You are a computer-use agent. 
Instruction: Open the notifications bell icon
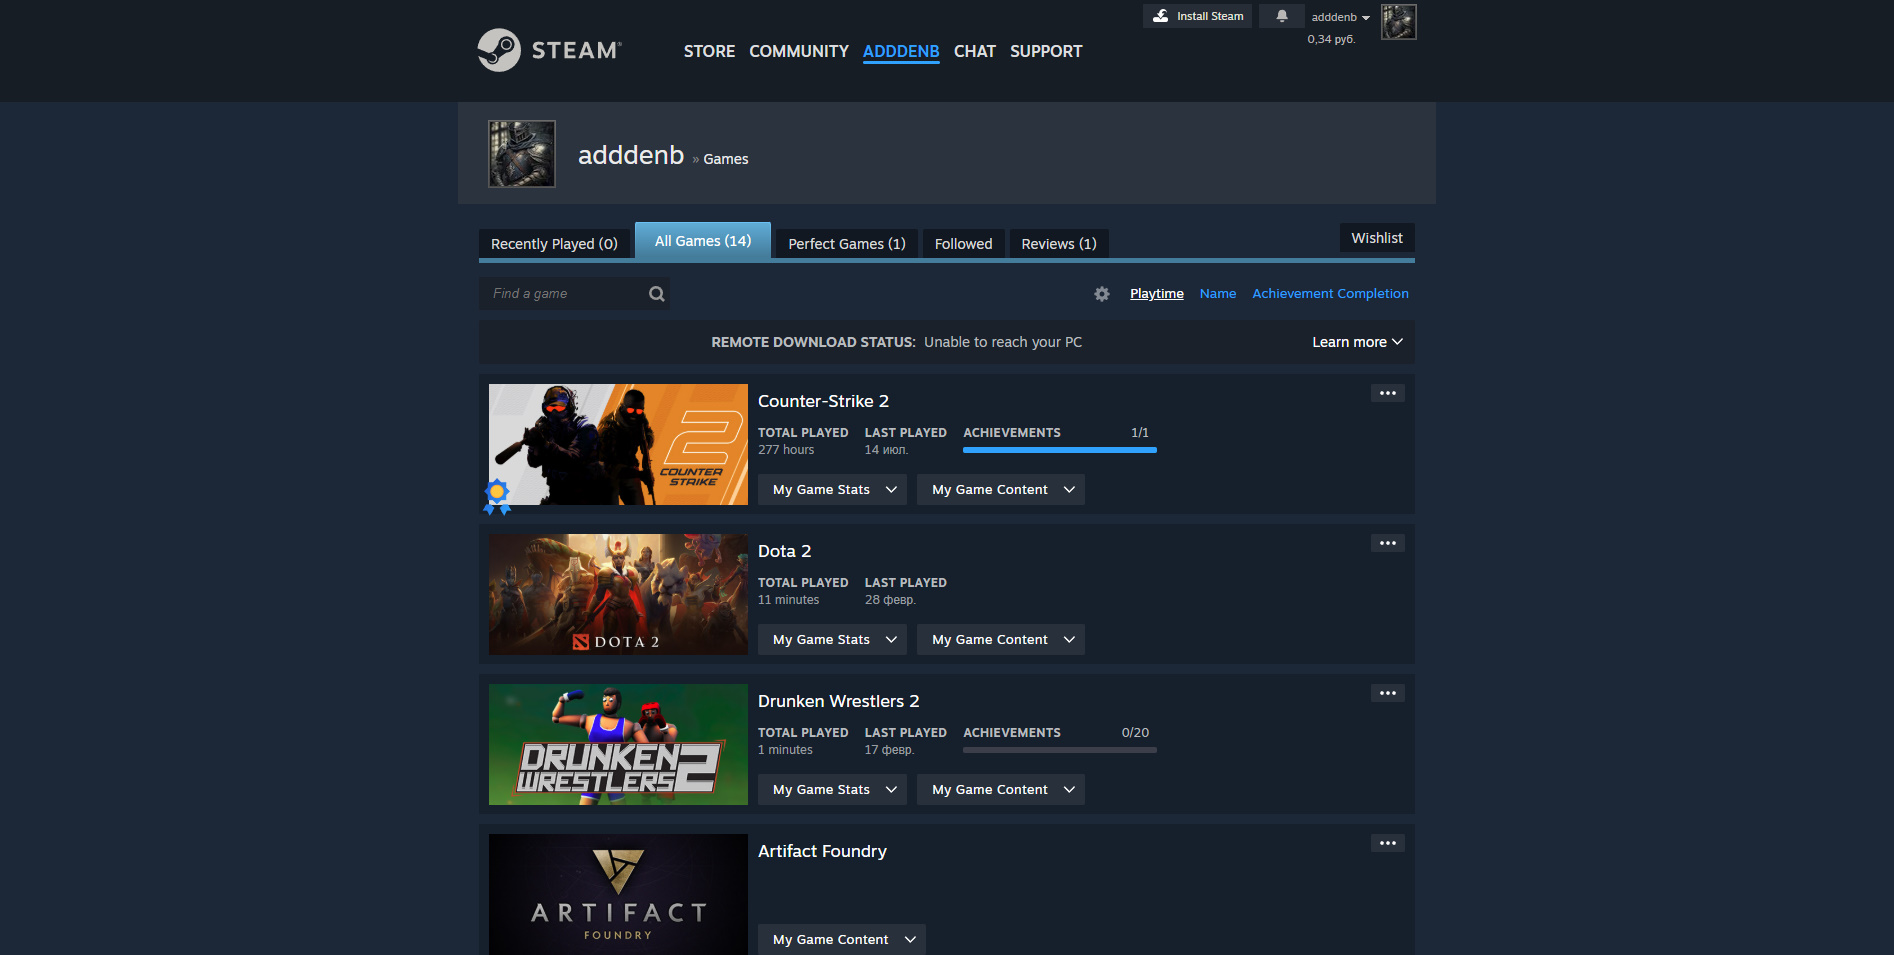point(1281,16)
